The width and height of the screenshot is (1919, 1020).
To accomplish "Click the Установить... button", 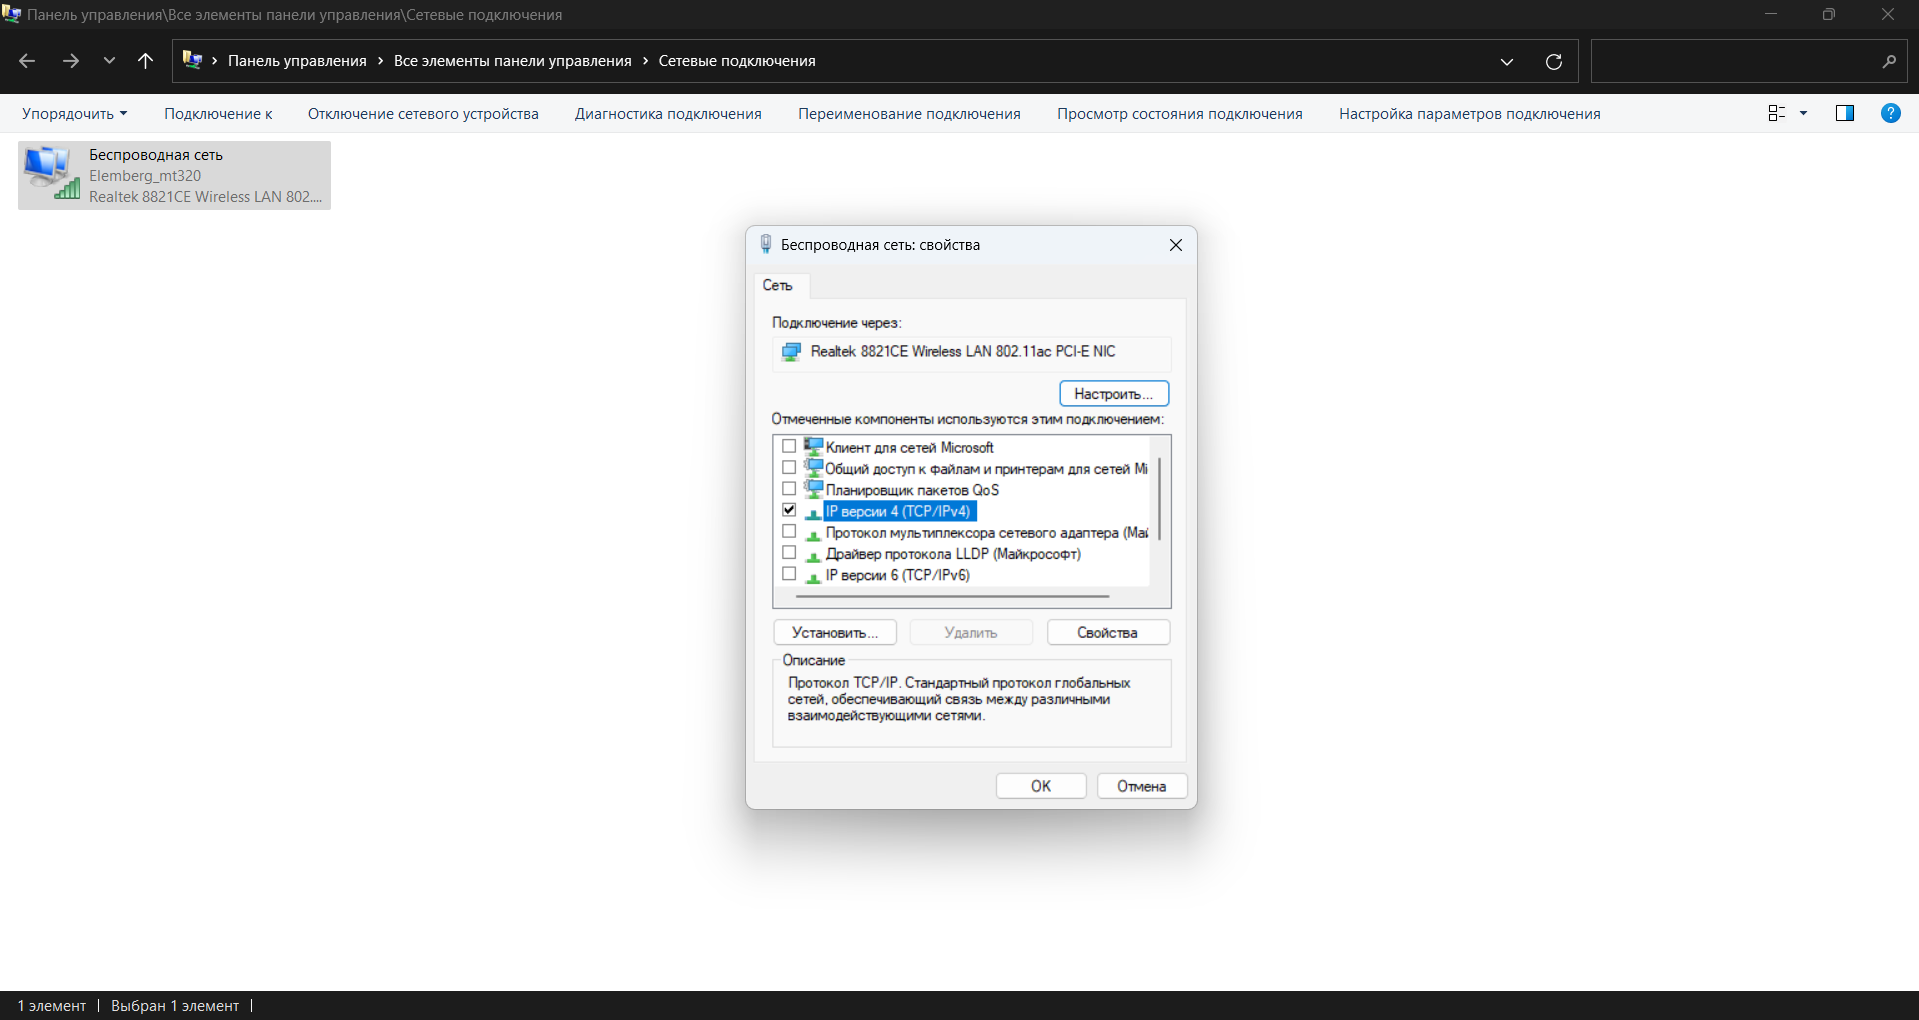I will click(x=835, y=633).
